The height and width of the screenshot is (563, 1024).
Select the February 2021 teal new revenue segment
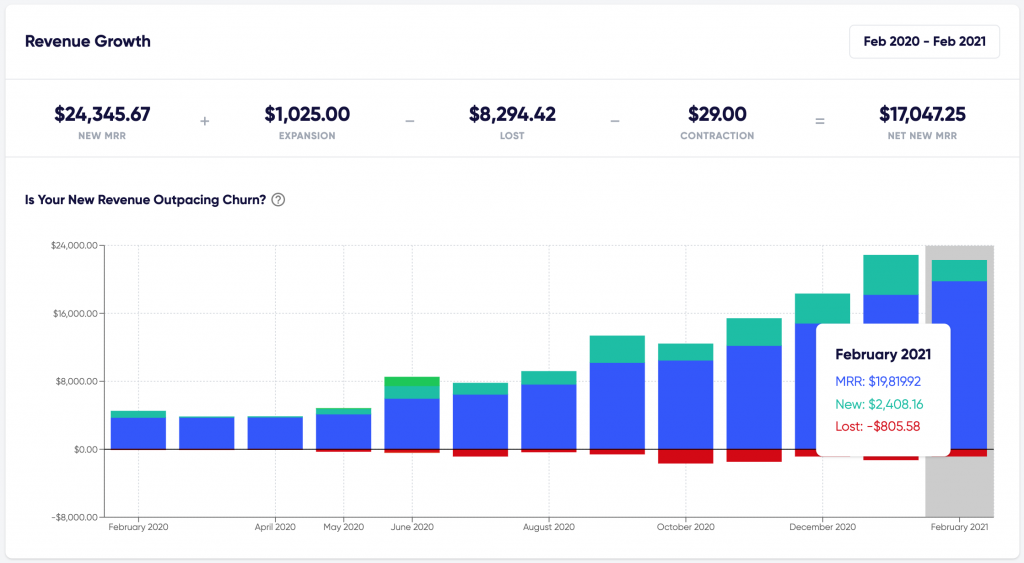(x=959, y=271)
